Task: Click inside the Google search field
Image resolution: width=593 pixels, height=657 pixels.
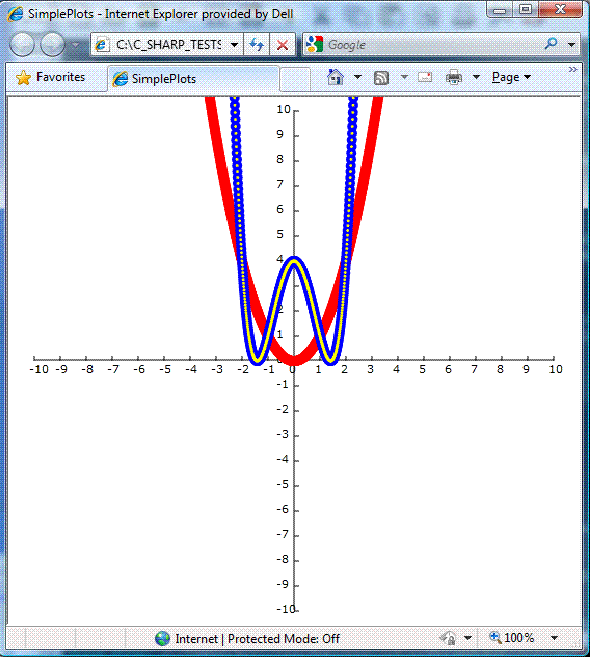Action: (x=432, y=44)
